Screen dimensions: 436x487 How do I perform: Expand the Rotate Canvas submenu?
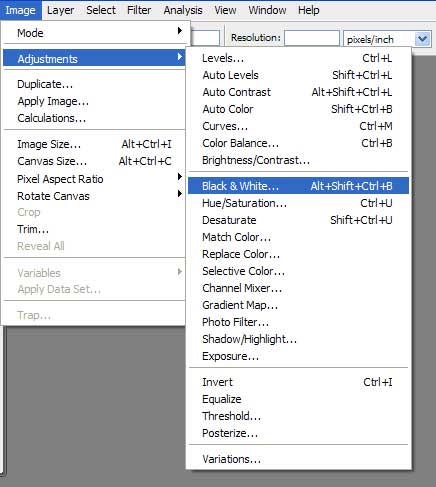pyautogui.click(x=94, y=196)
